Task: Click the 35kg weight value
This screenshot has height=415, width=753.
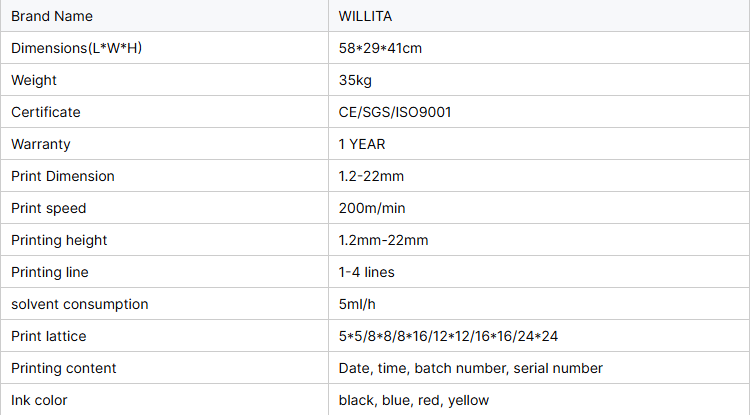Action: point(356,80)
